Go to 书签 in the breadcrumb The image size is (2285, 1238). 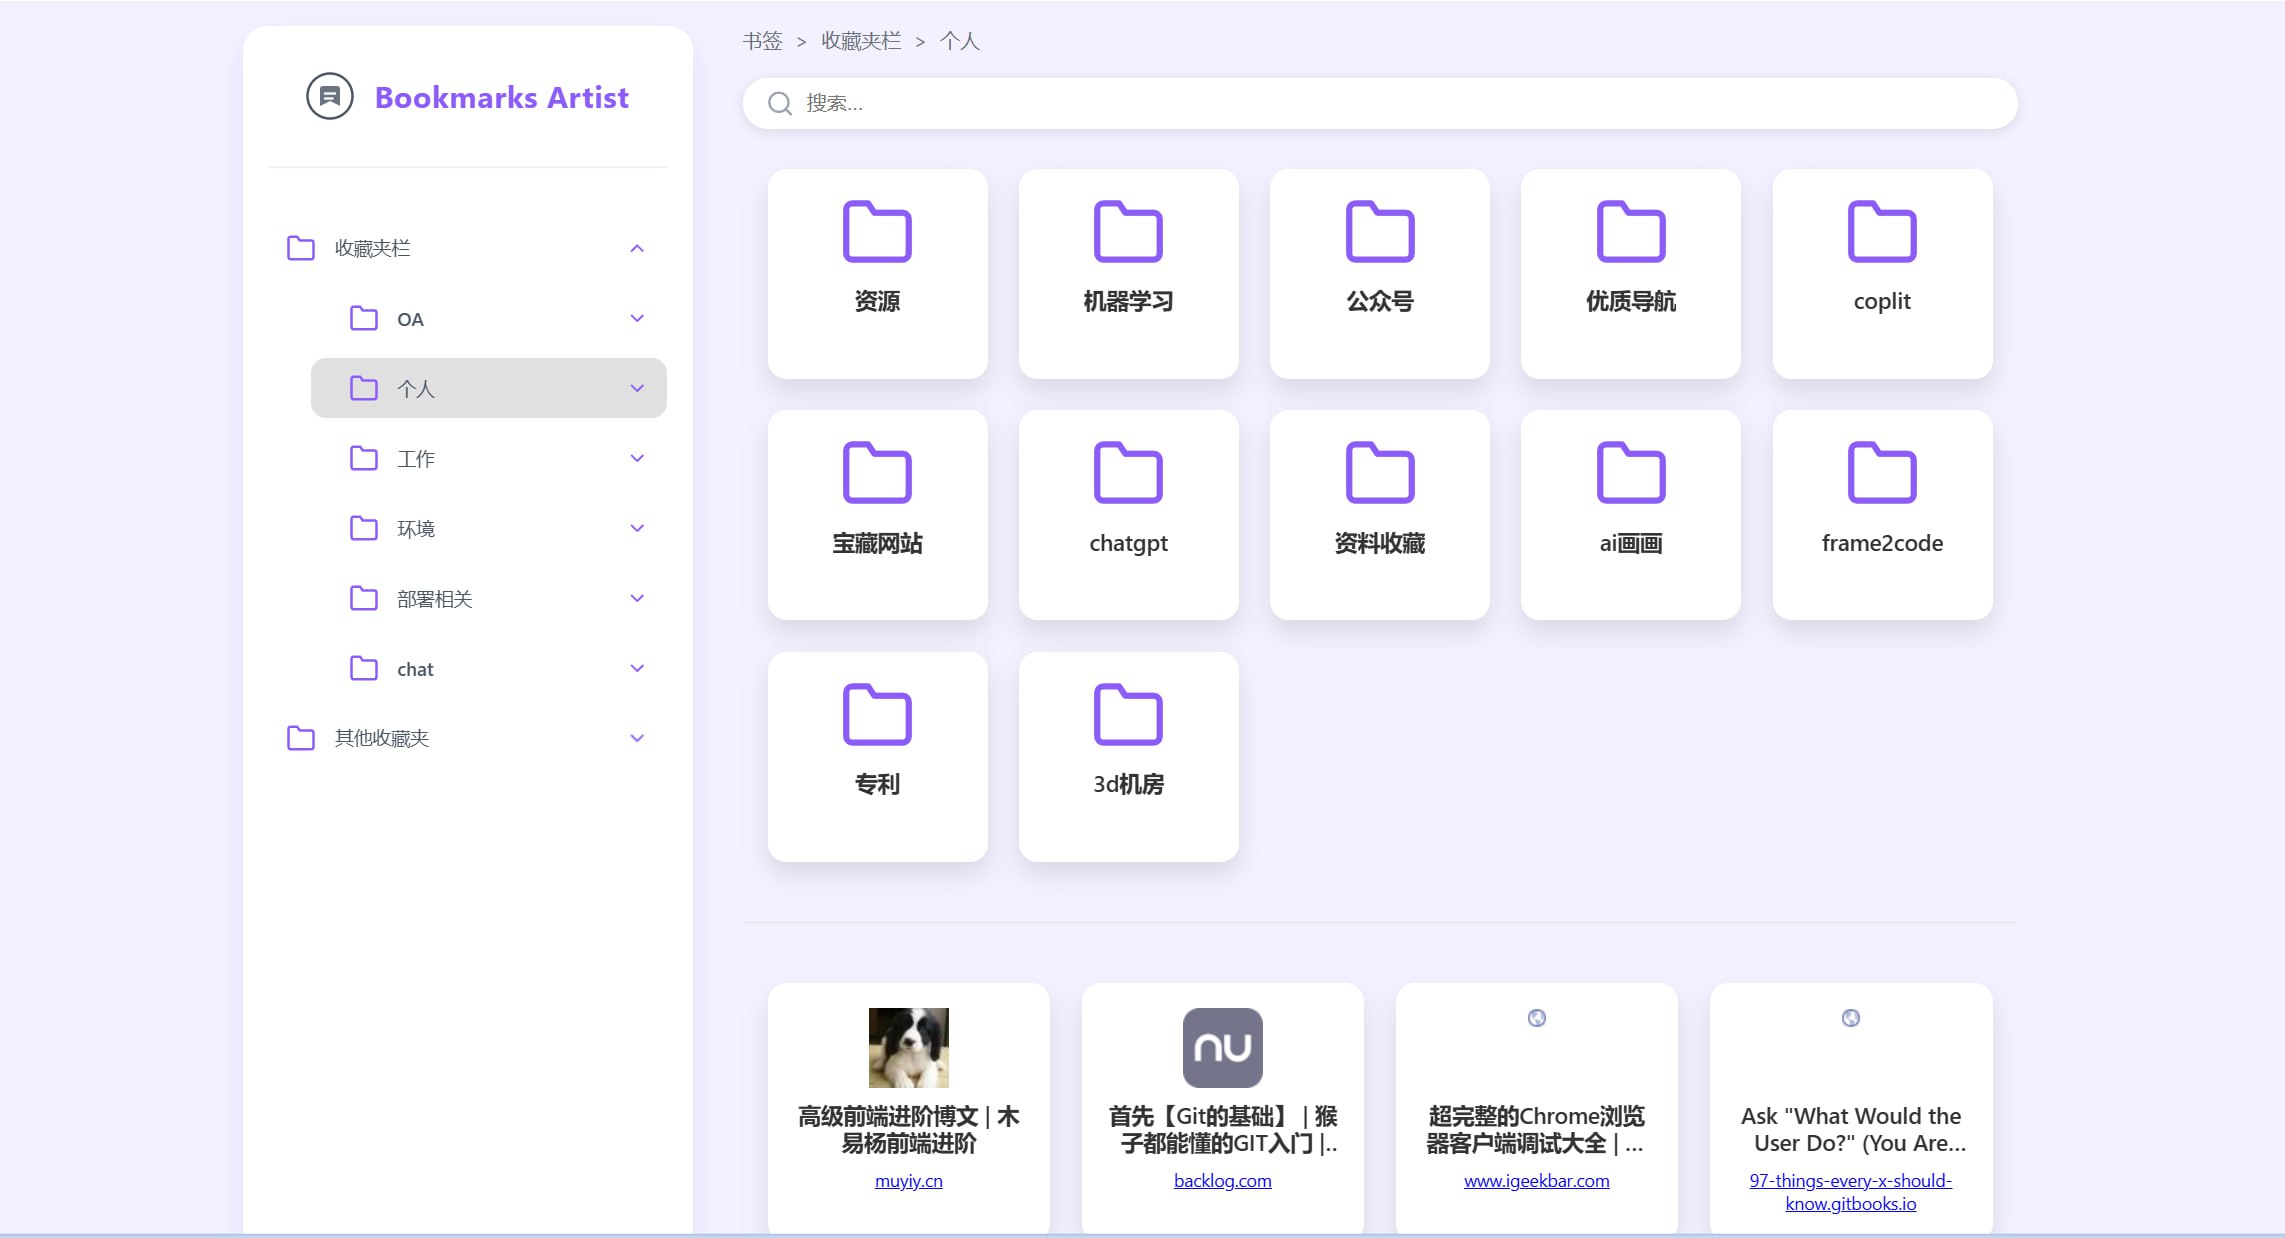pyautogui.click(x=762, y=41)
